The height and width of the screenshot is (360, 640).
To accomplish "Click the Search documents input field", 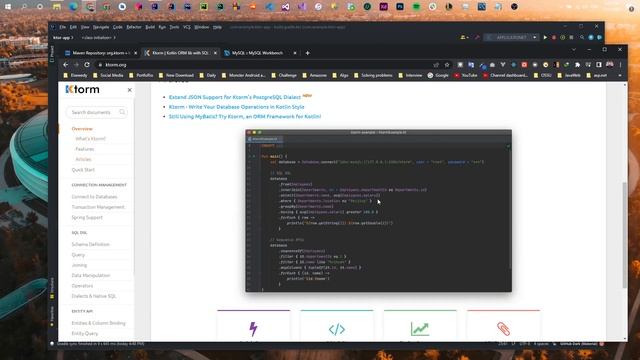I will click(x=96, y=112).
